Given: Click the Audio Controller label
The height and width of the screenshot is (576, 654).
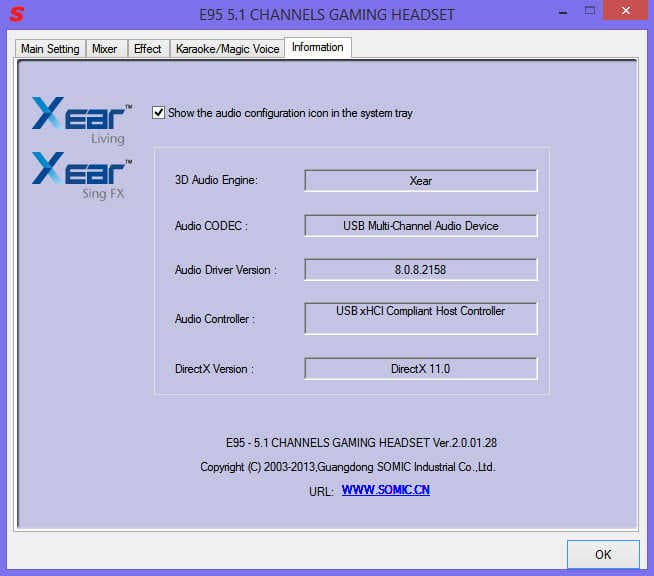Looking at the screenshot, I should pos(215,319).
